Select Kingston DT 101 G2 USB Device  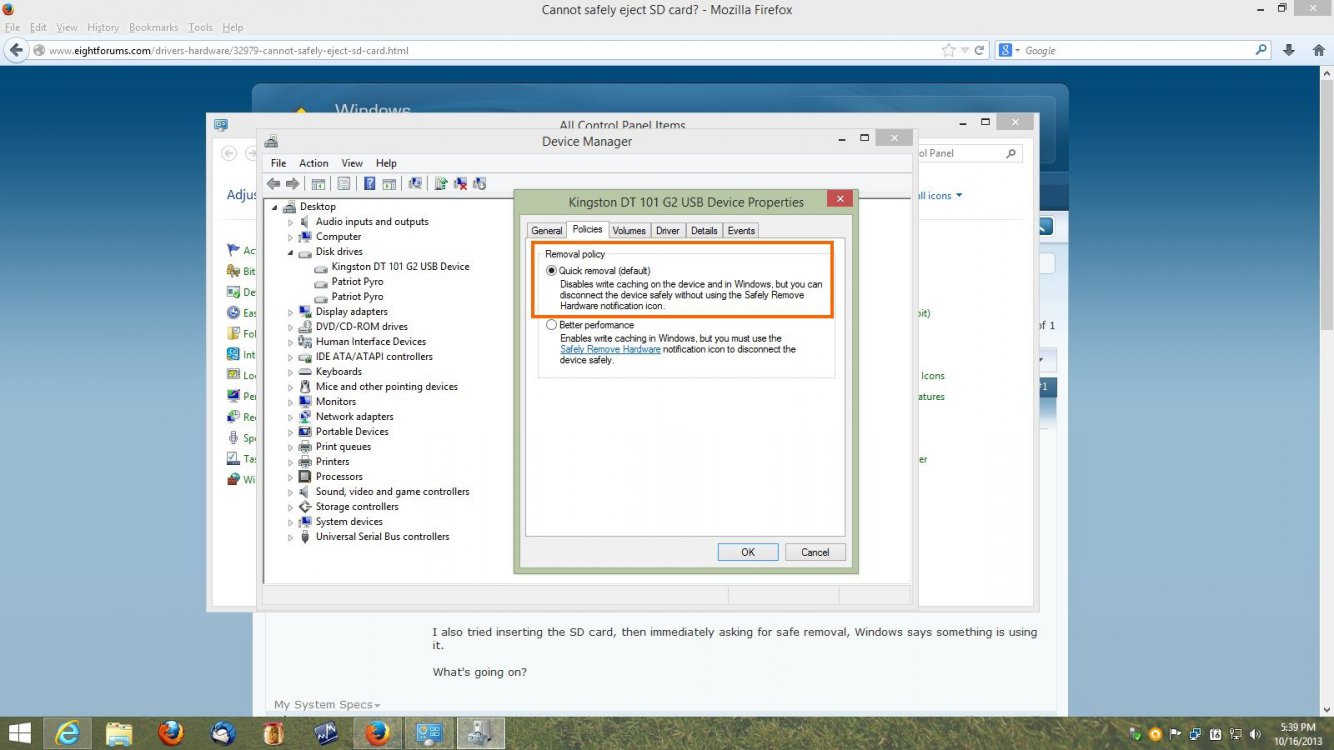[400, 267]
